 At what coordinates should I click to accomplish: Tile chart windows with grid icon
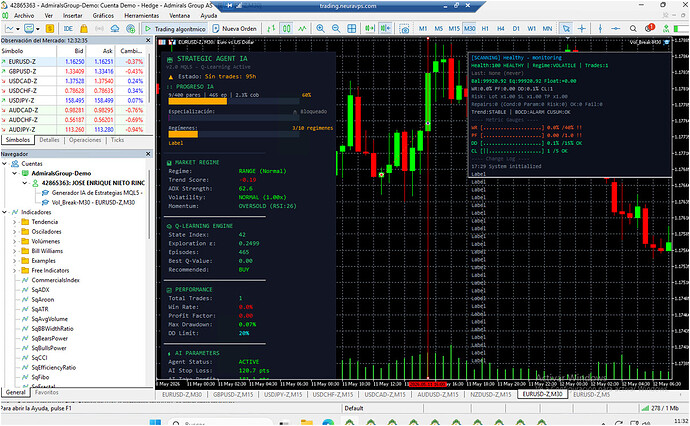(x=352, y=29)
